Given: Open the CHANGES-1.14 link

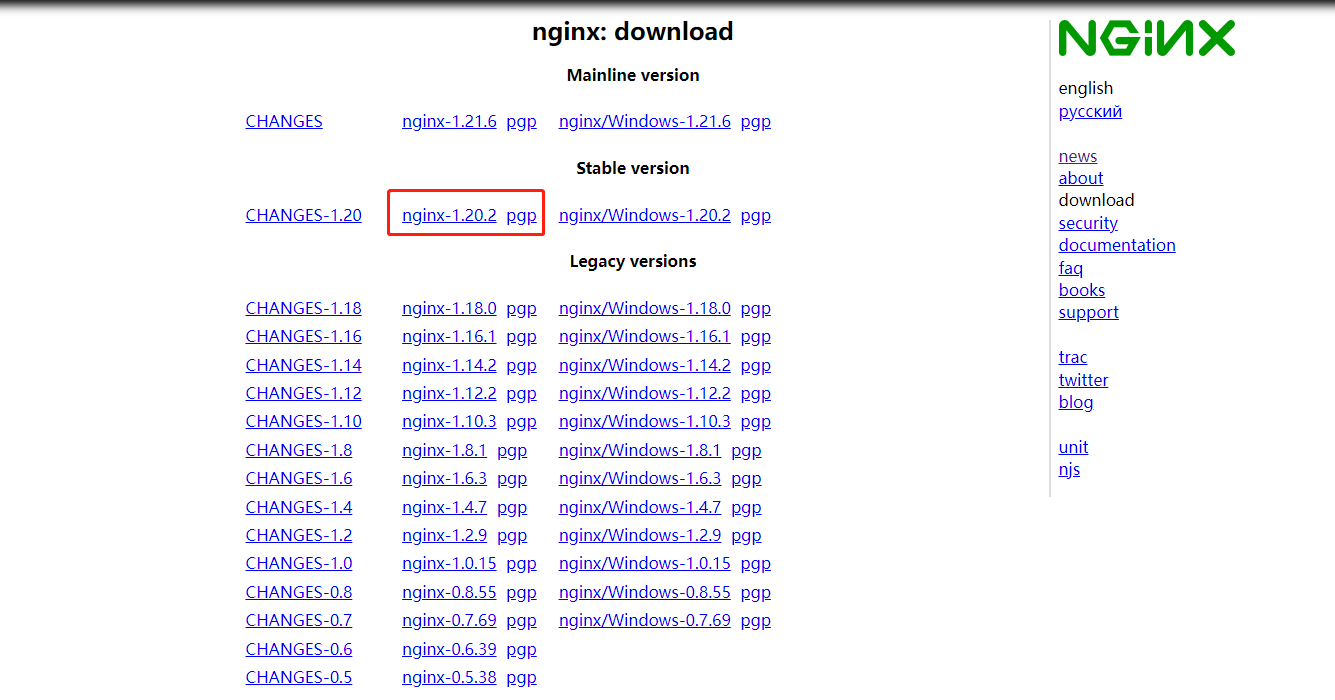Looking at the screenshot, I should [x=304, y=365].
